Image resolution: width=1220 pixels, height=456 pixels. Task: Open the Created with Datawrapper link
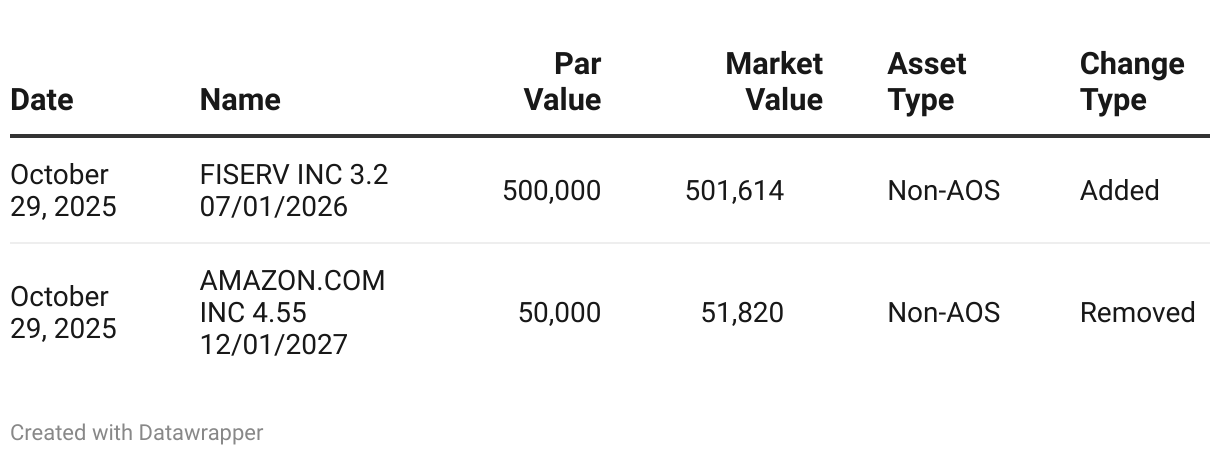(137, 432)
